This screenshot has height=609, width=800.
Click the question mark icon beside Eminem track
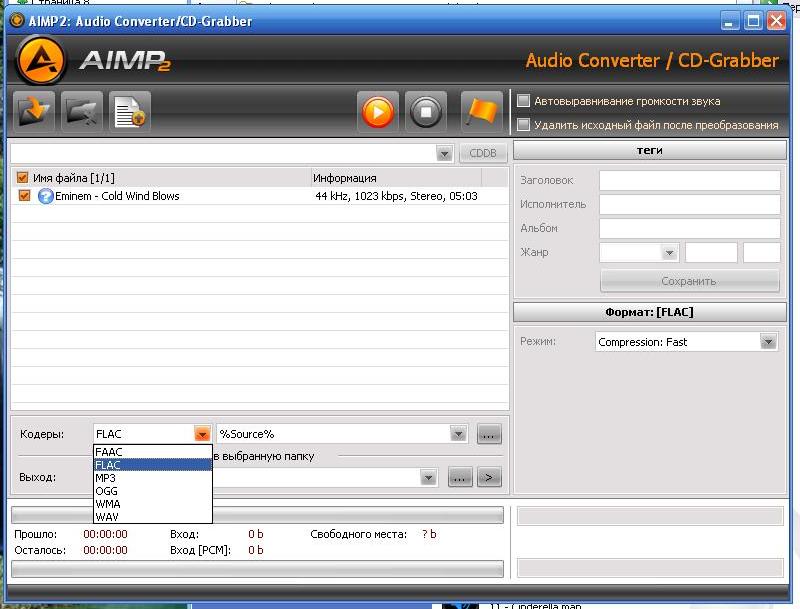pyautogui.click(x=45, y=196)
